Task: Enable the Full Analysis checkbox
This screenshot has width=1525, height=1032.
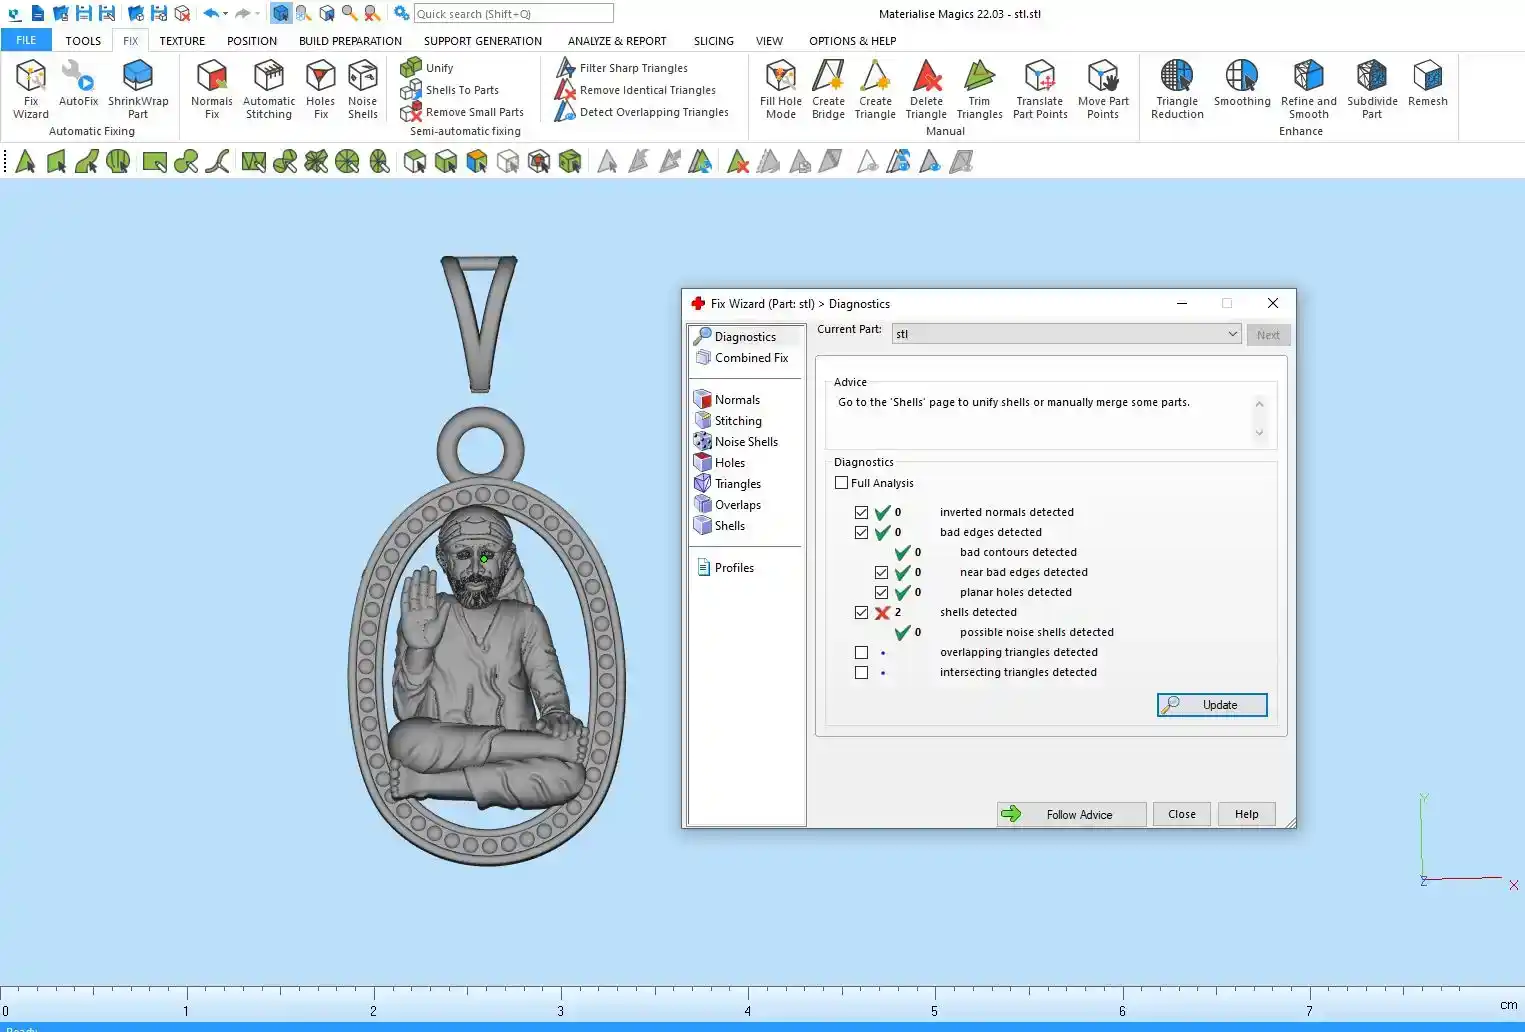Action: pyautogui.click(x=842, y=483)
